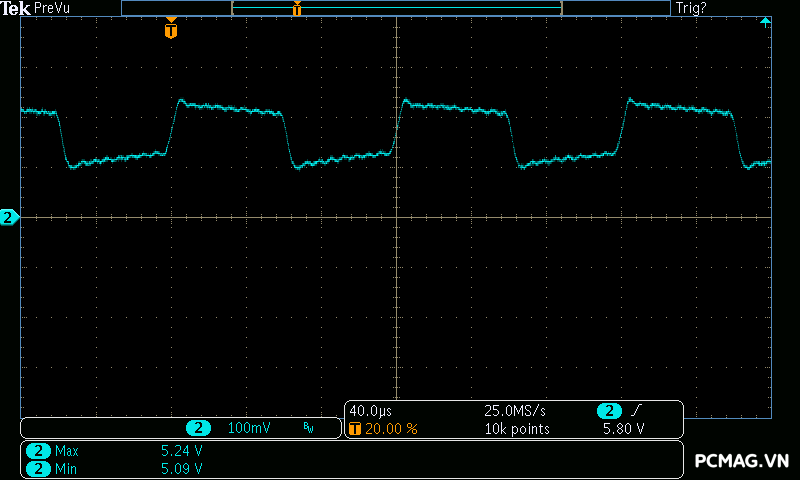Click the trigger source channel 2 badge
This screenshot has height=480, width=800.
coord(608,411)
